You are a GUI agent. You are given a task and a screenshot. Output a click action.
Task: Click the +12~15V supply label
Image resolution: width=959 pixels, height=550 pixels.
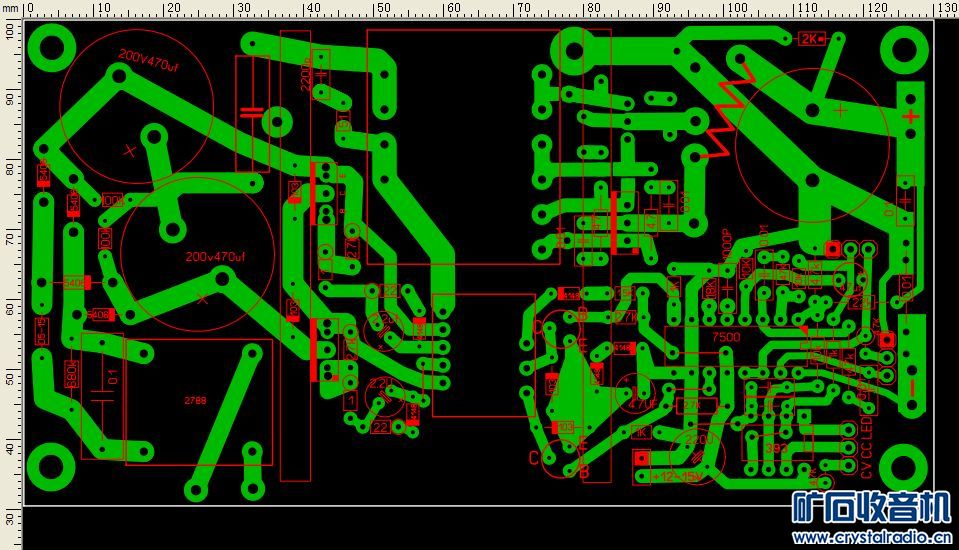678,477
